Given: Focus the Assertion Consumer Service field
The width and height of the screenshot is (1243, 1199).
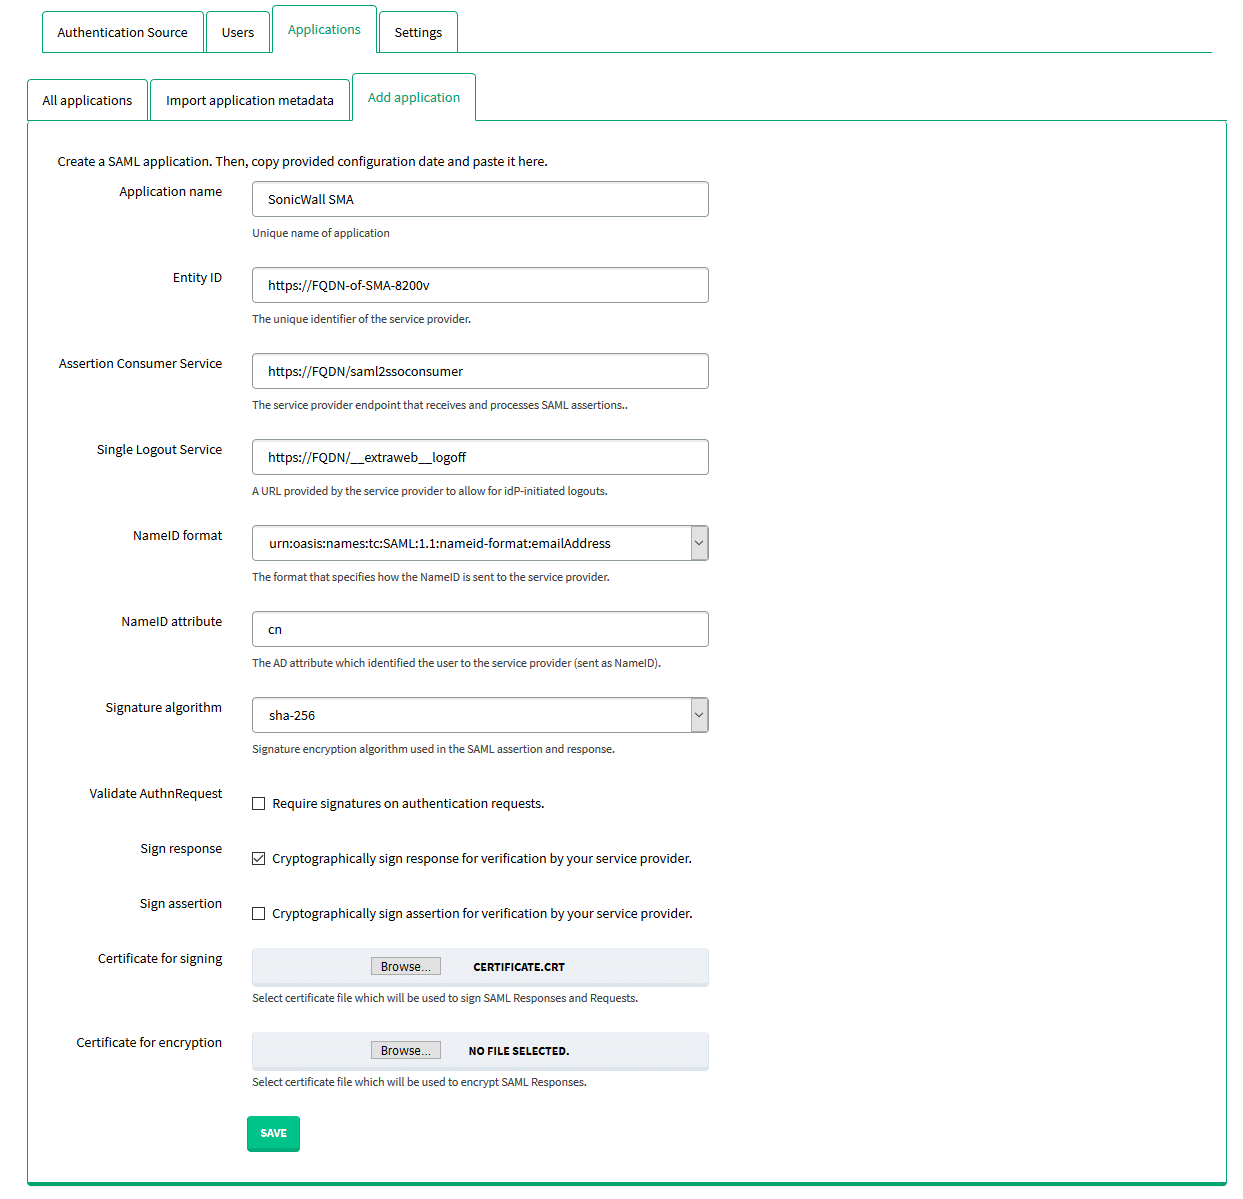Looking at the screenshot, I should 480,371.
